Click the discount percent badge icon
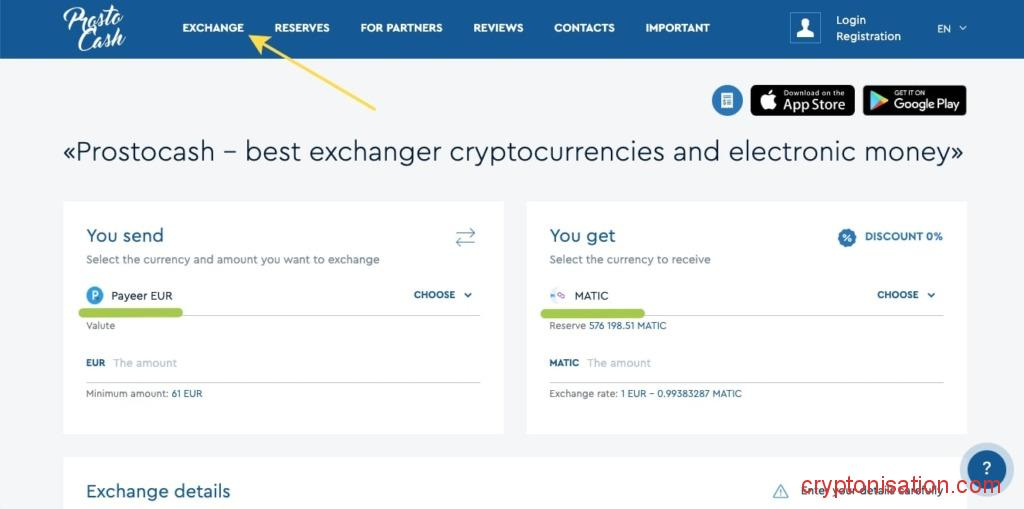This screenshot has height=509, width=1024. click(847, 237)
